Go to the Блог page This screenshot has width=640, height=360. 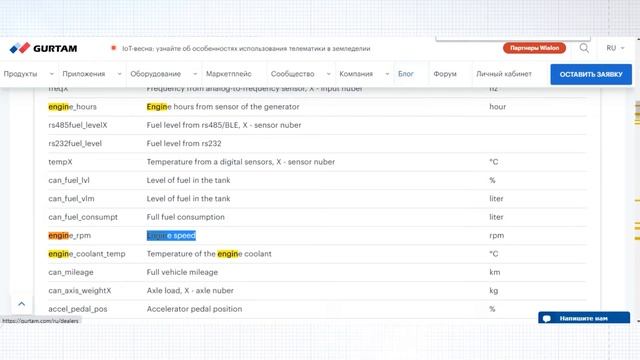406,74
